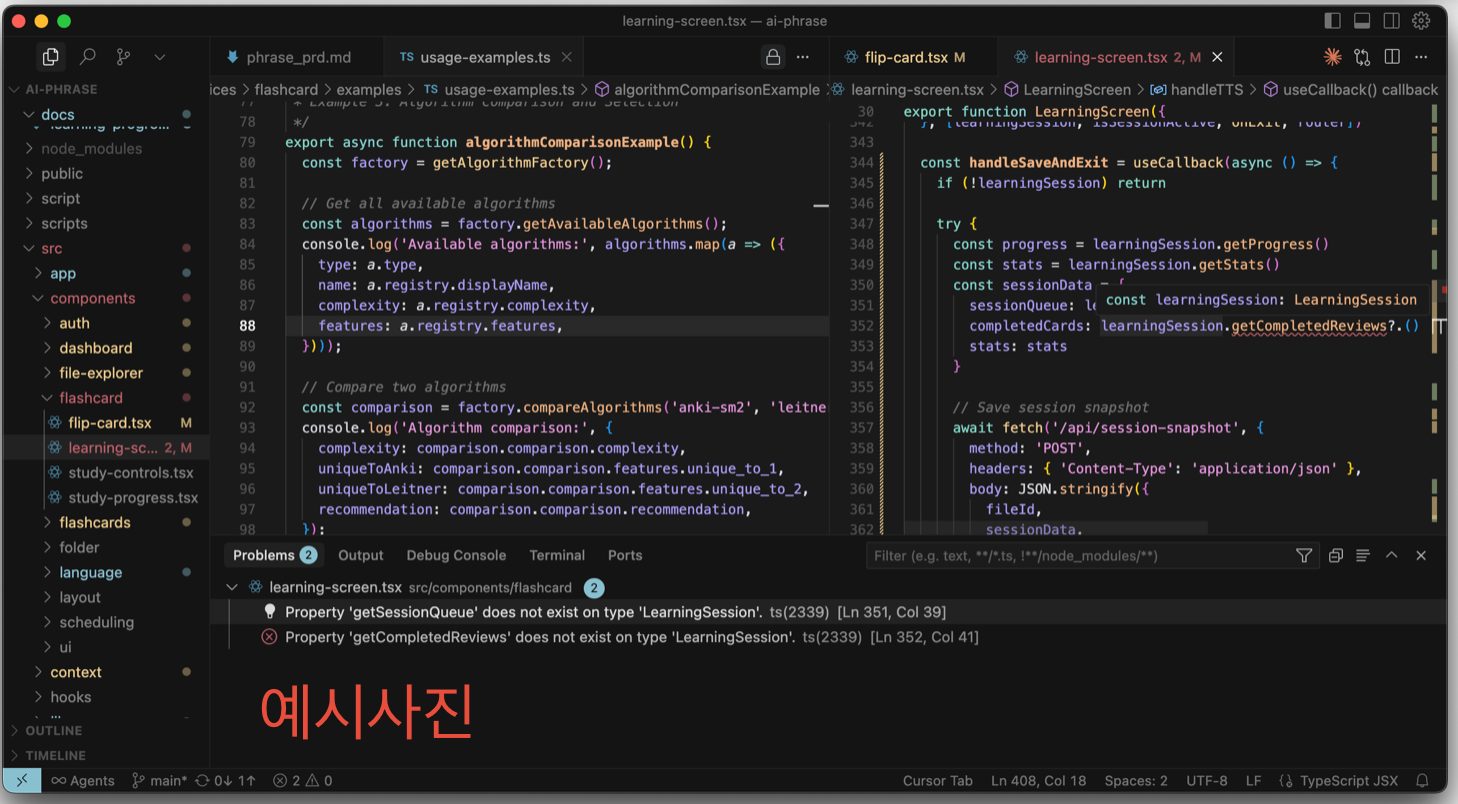Open the settings gear in title bar

1421,21
